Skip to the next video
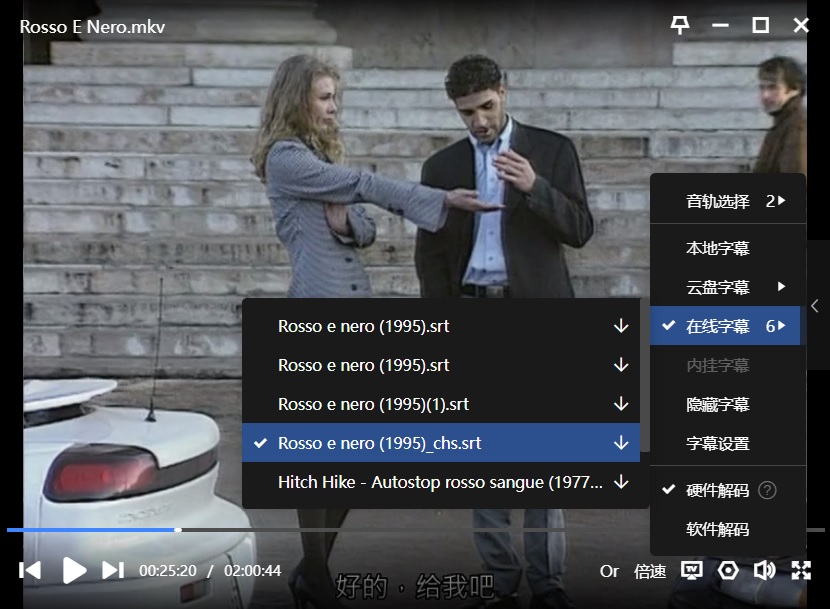Viewport: 830px width, 609px height. point(113,570)
